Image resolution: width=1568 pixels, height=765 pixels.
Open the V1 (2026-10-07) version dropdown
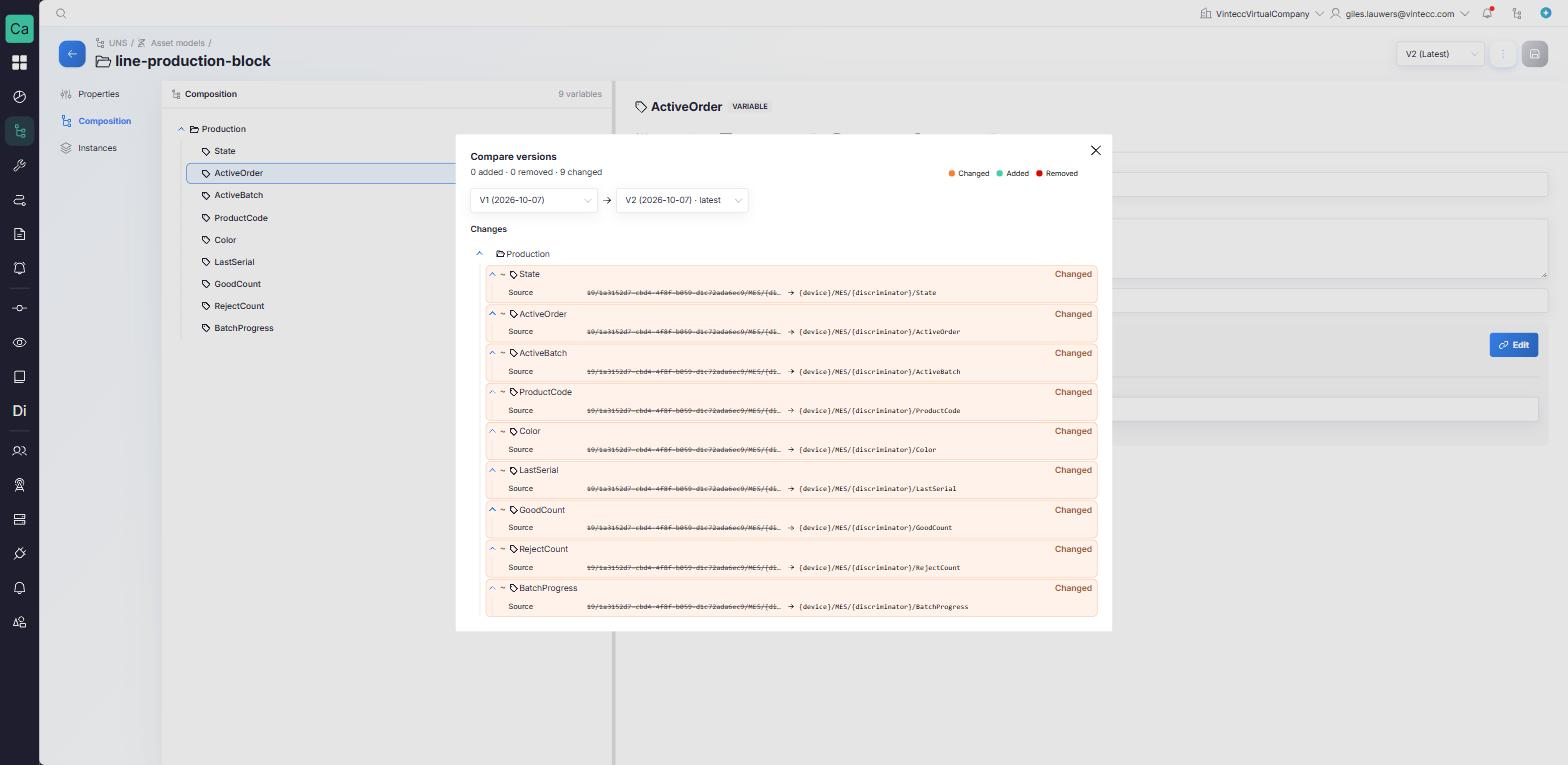[534, 200]
